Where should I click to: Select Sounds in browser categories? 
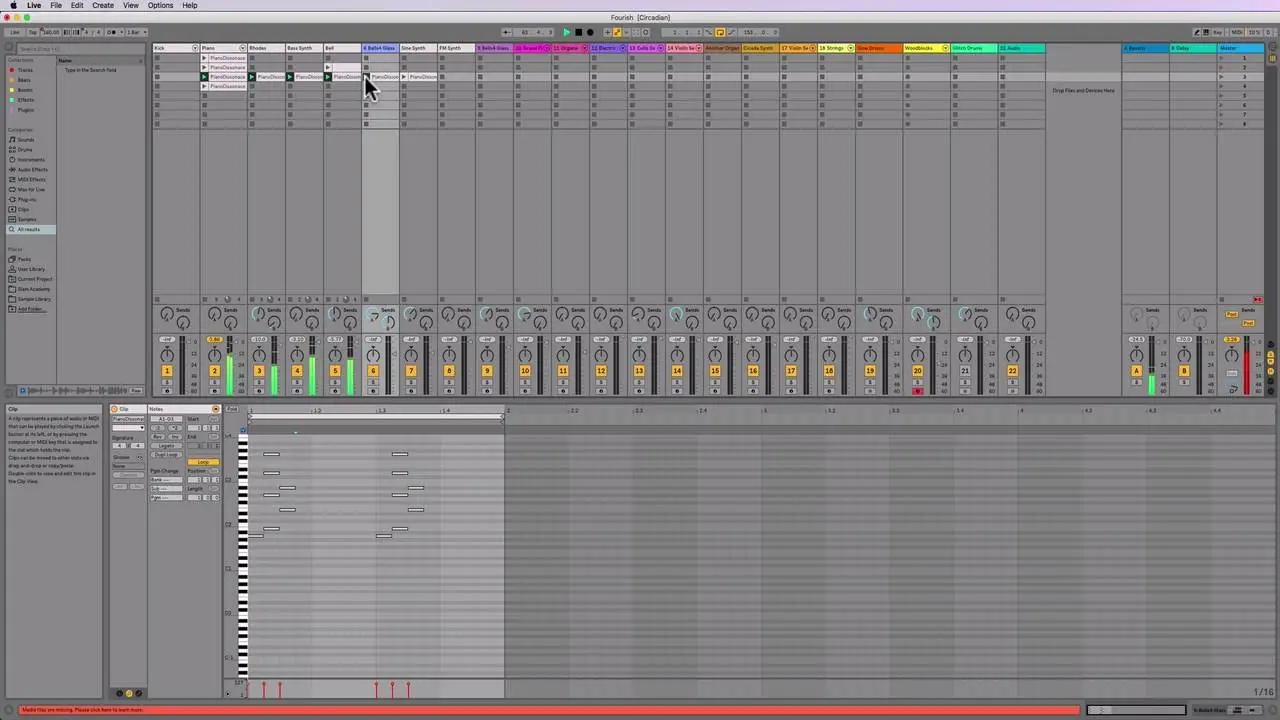pos(25,140)
